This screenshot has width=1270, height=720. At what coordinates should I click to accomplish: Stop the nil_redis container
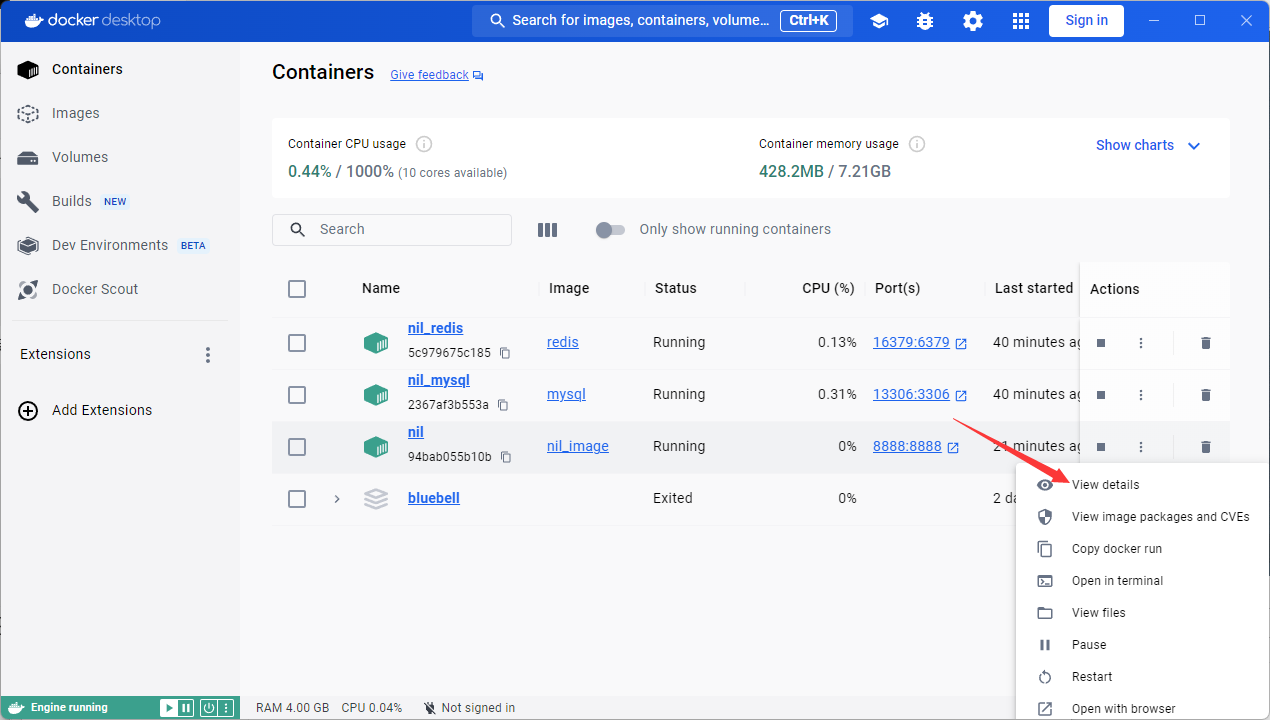click(1101, 343)
